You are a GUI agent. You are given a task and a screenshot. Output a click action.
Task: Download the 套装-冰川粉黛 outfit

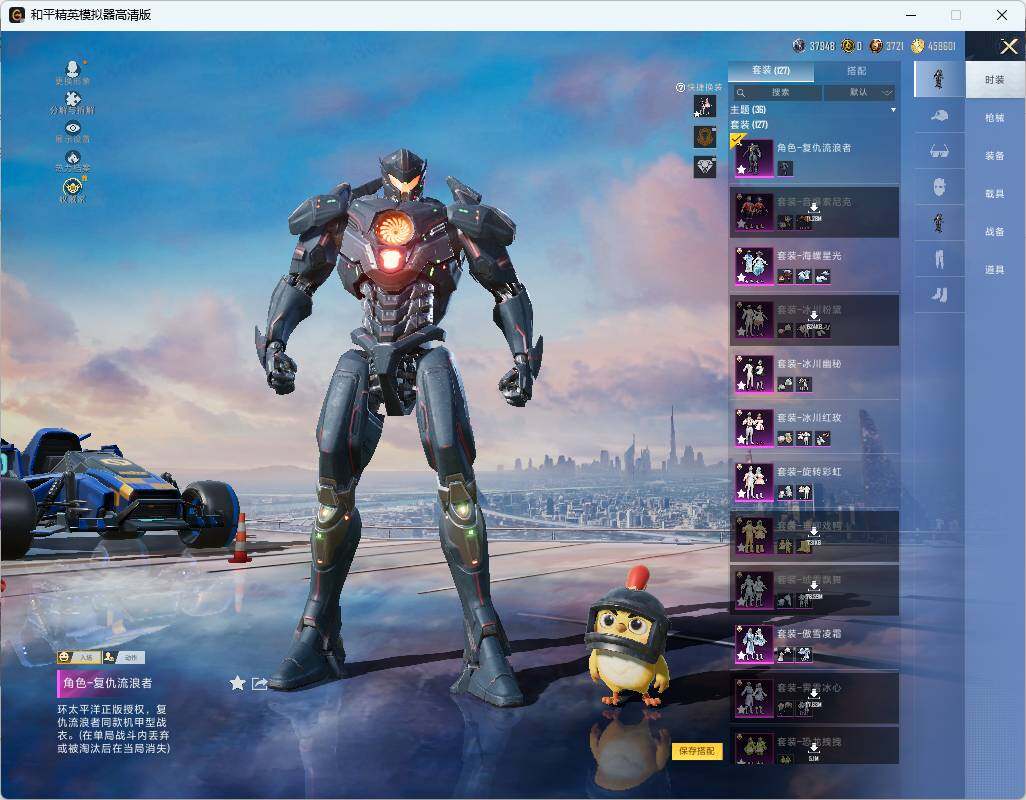pos(814,320)
